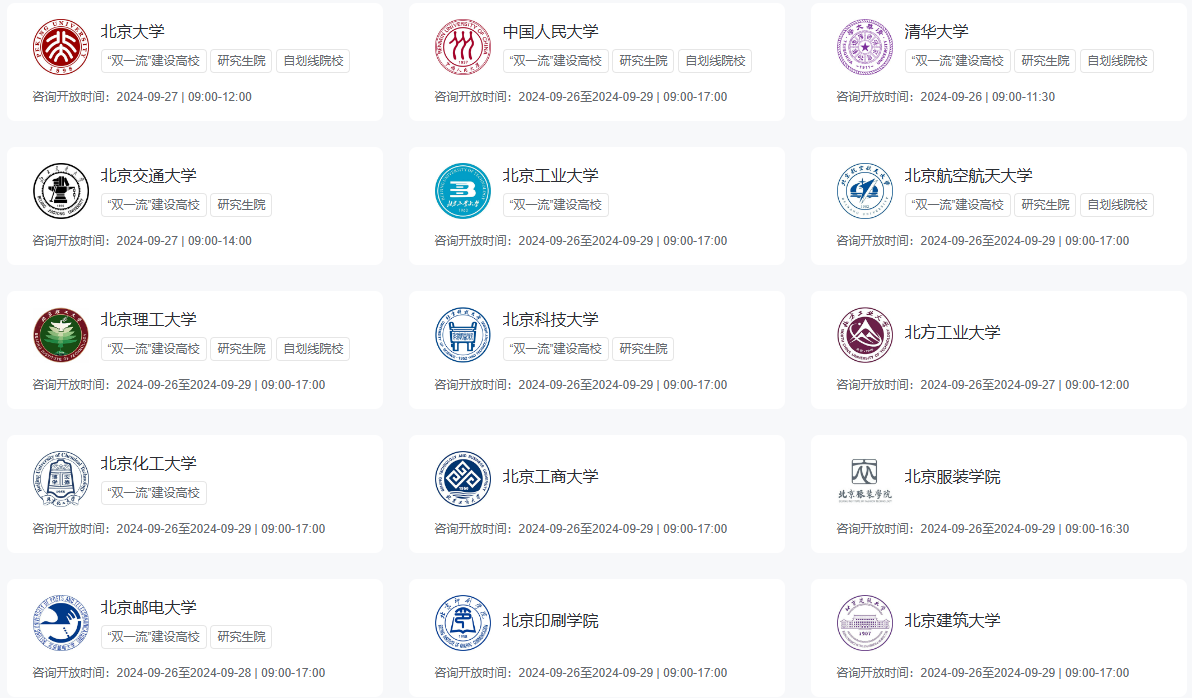Click 中国人民大学's “双一流”建设高校 tag

coord(556,61)
